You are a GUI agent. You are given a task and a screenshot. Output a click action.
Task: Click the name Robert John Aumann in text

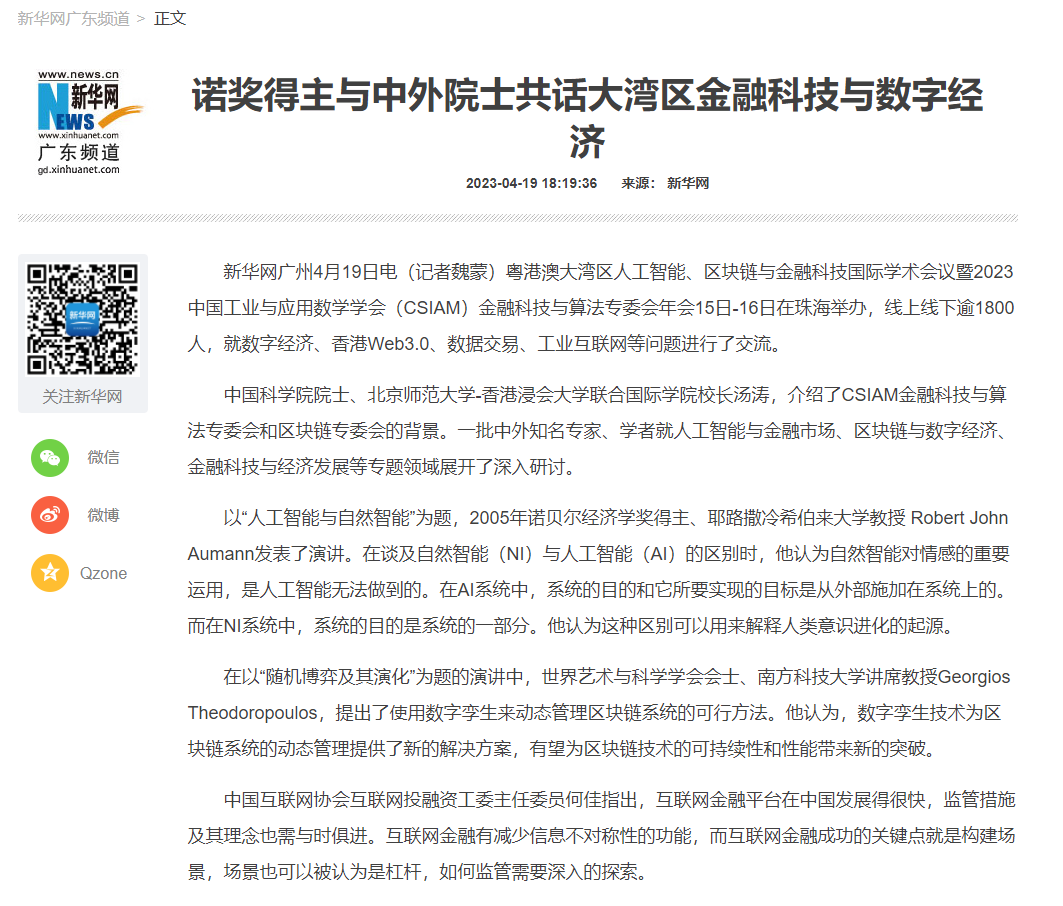[x=958, y=518]
